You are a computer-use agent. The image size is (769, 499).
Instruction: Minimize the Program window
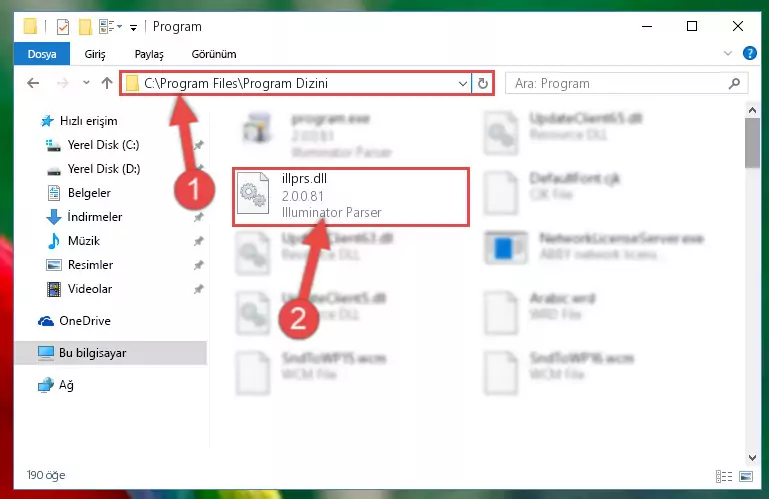pyautogui.click(x=647, y=26)
